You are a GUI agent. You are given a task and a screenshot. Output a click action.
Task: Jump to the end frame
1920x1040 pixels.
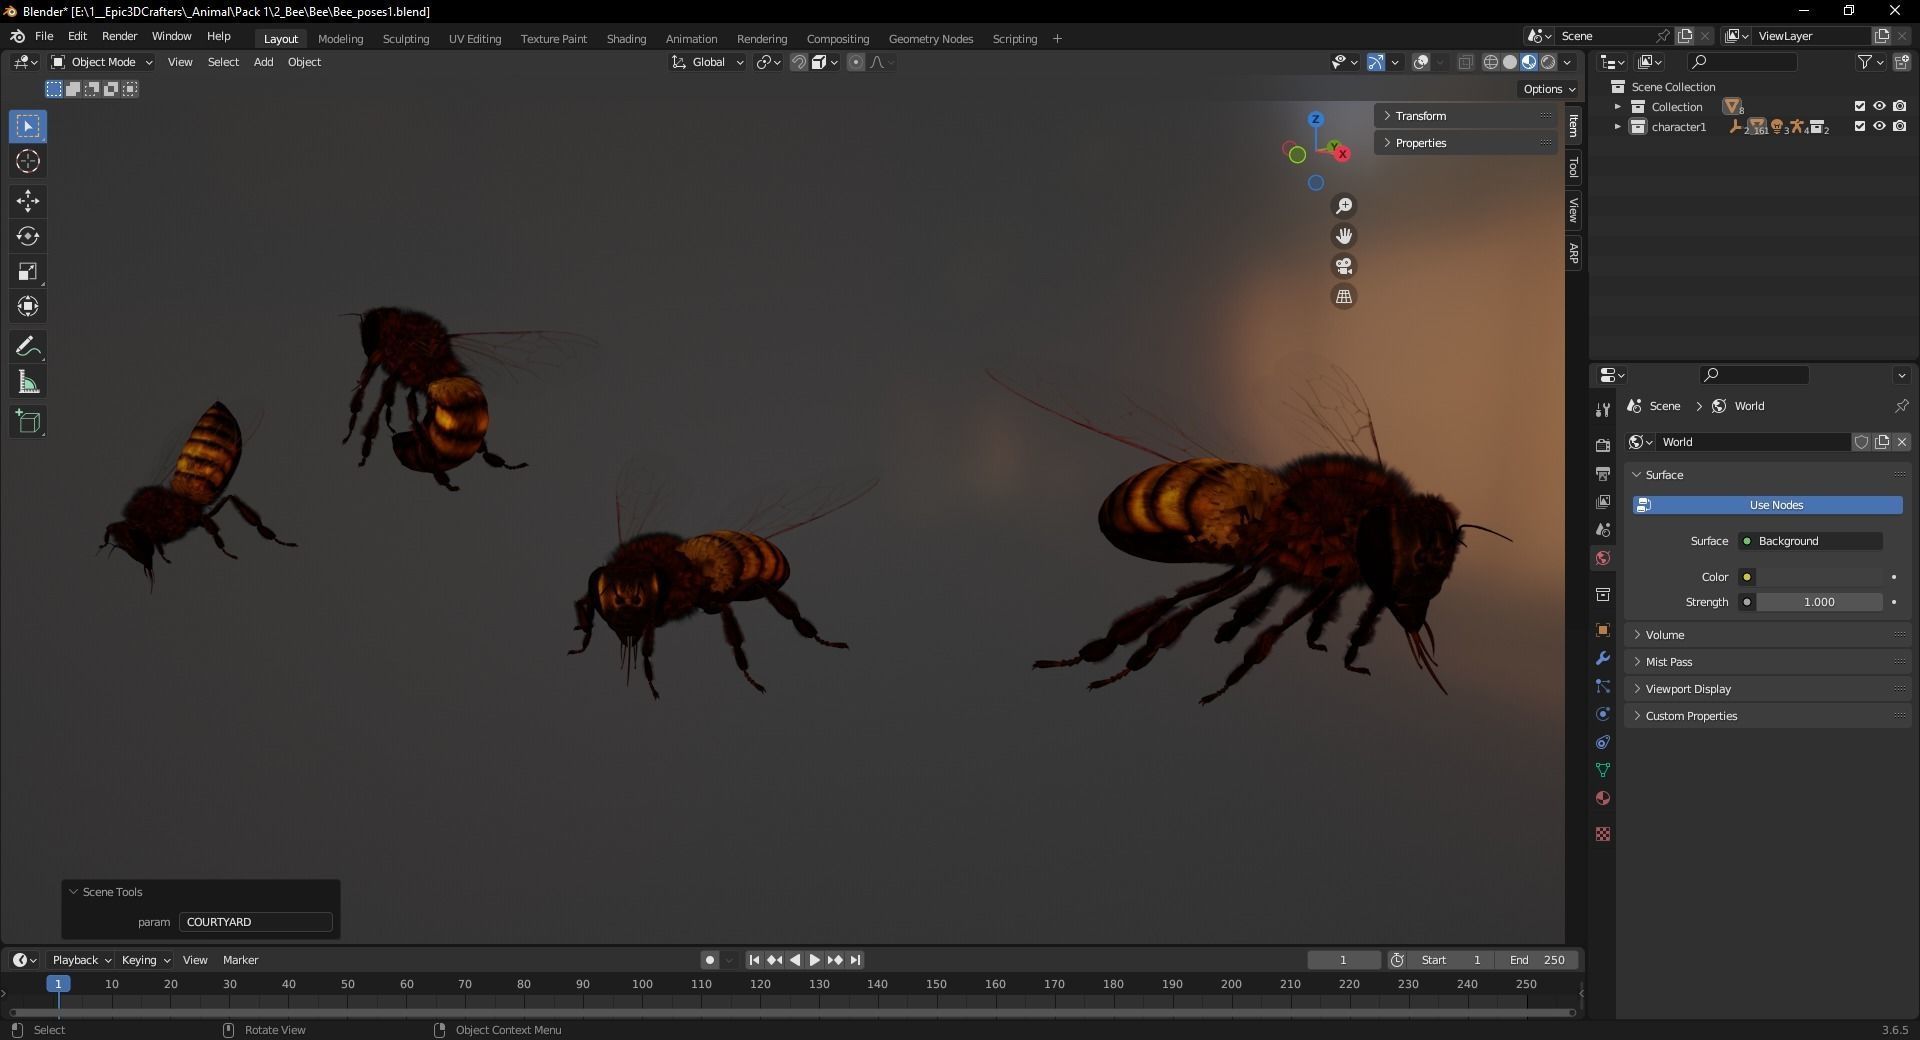(855, 960)
